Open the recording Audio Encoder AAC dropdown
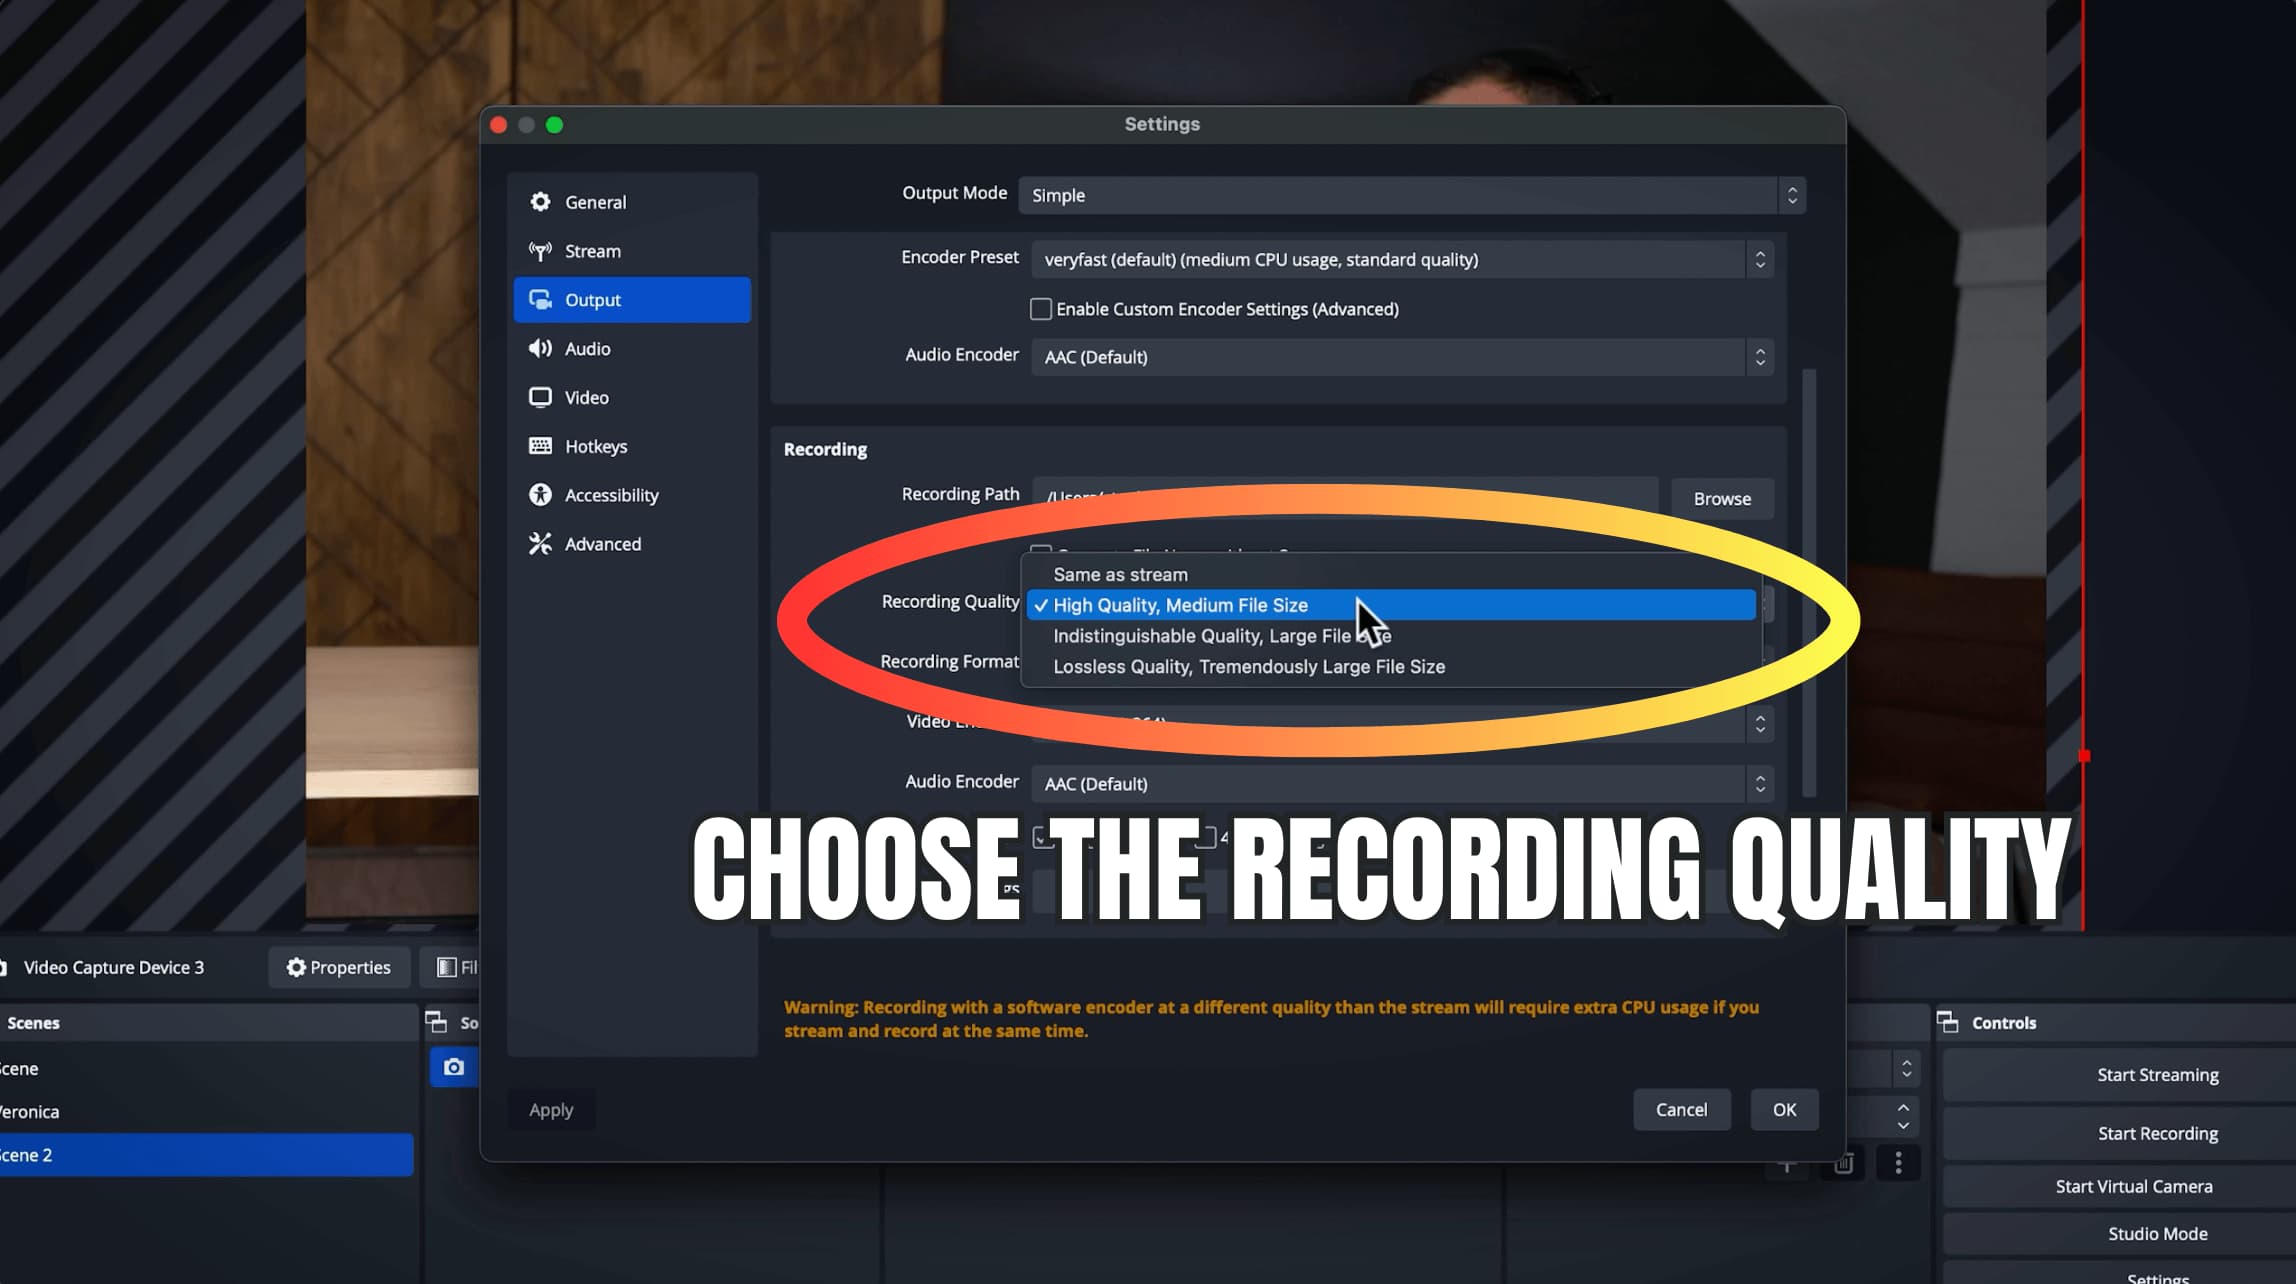 coord(1402,784)
